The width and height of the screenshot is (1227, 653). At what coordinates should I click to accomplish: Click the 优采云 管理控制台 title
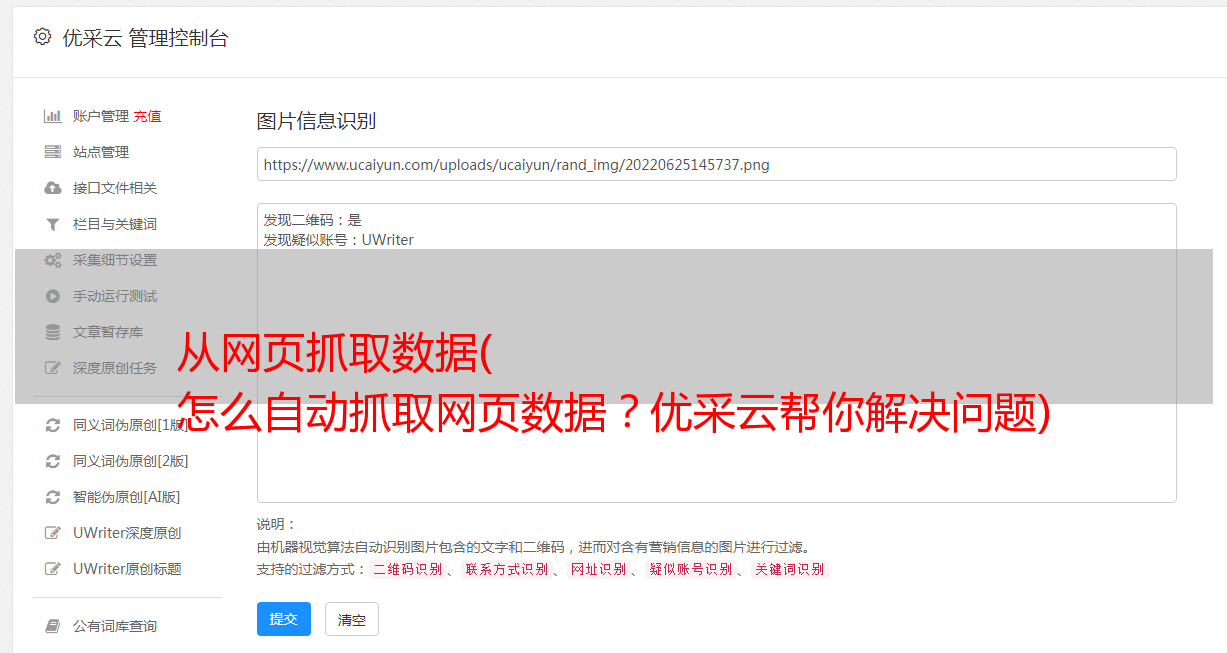[x=146, y=38]
